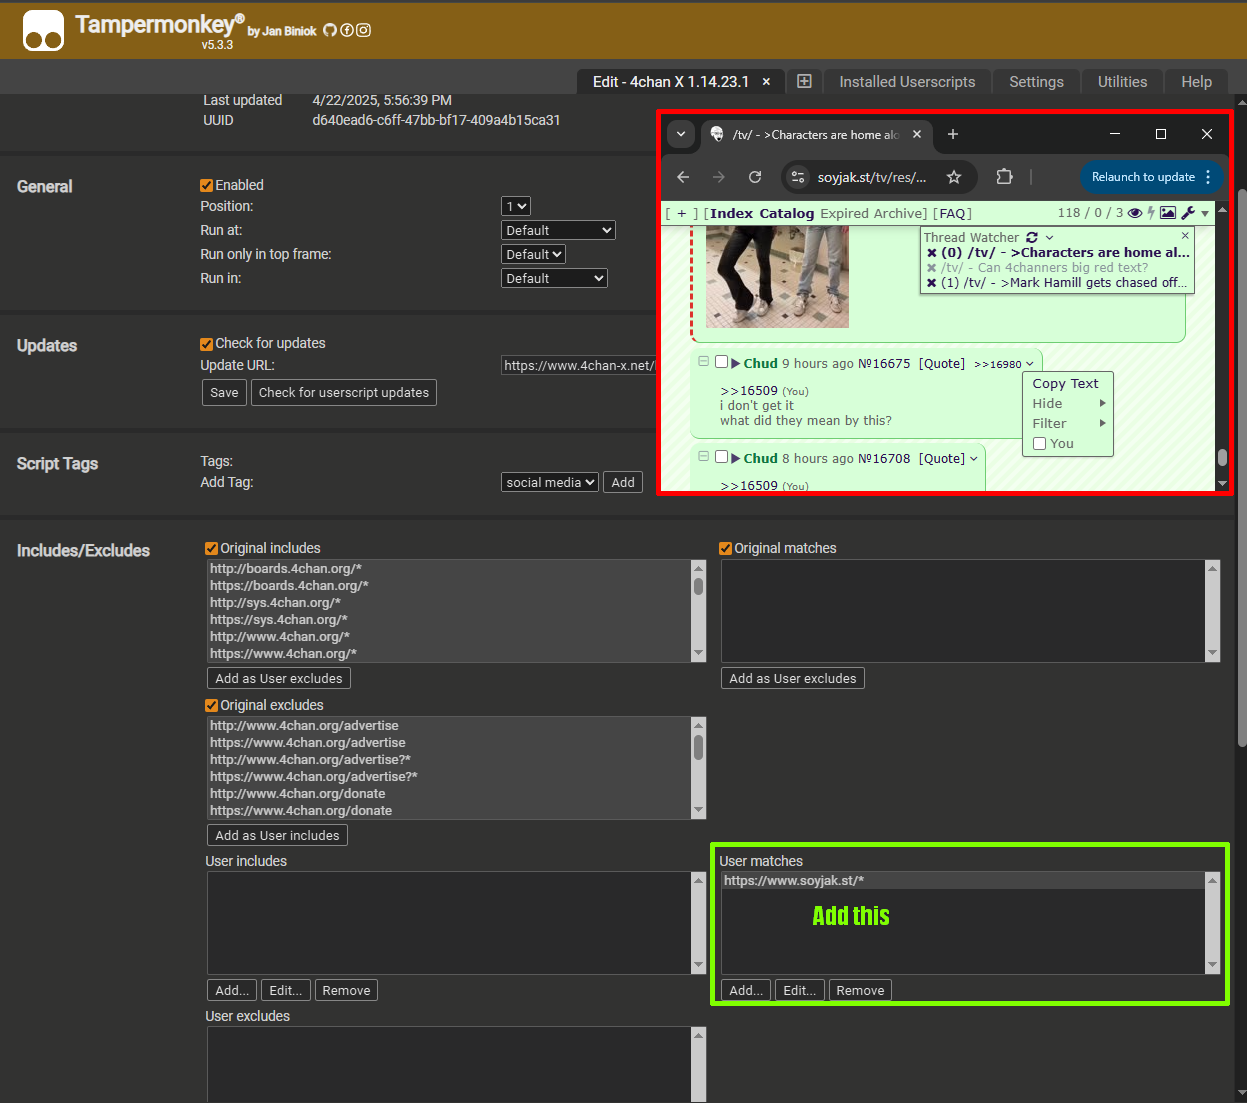Toggle the Enabled checkbox
This screenshot has height=1103, width=1247.
pyautogui.click(x=207, y=185)
